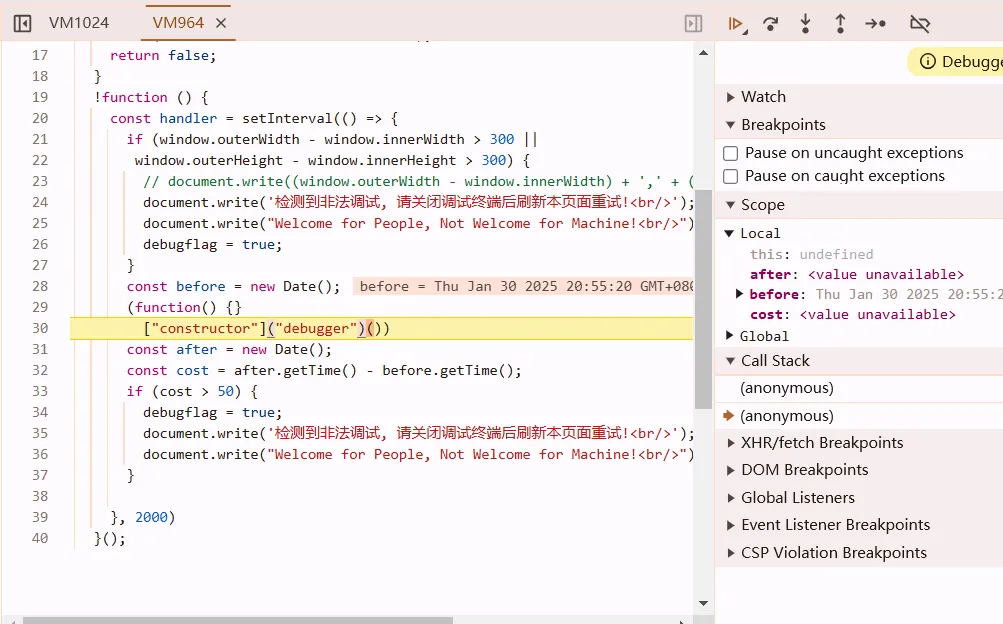
Task: Click the Debugger paused info badge
Action: point(955,62)
